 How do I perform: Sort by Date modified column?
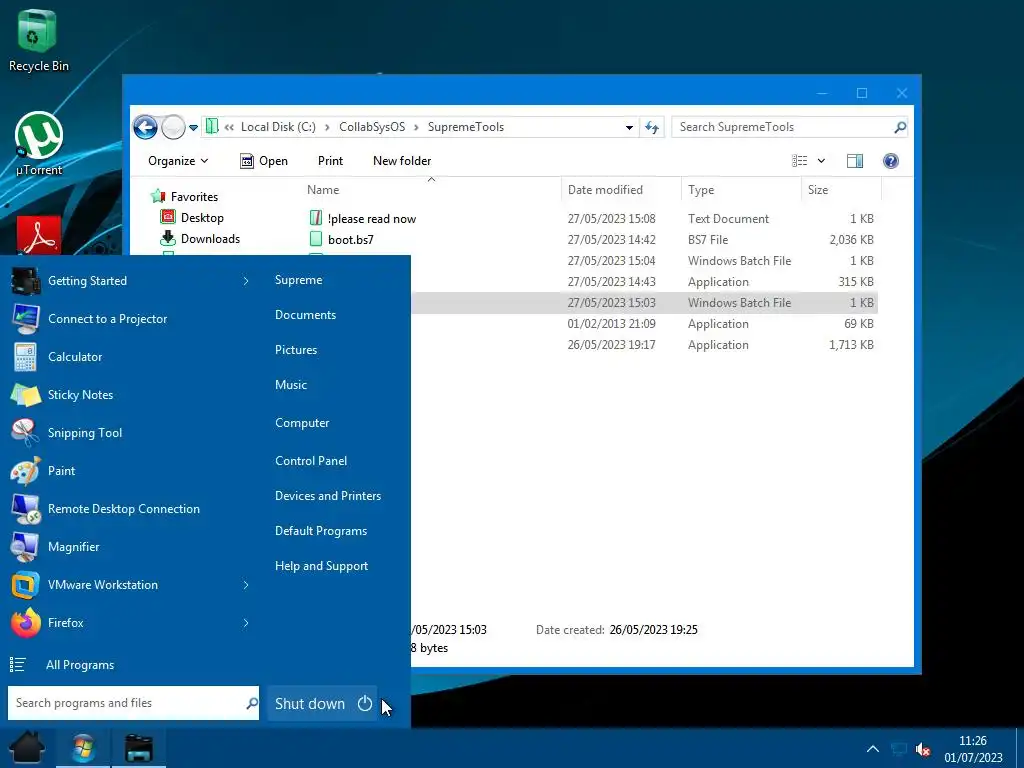(621, 190)
